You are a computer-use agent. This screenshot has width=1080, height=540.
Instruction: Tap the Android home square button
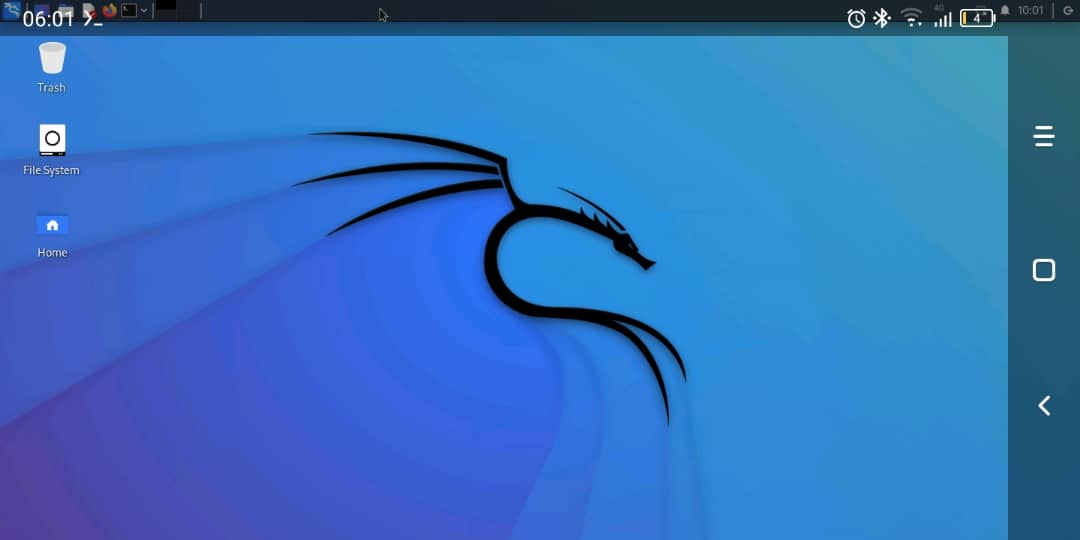(x=1044, y=270)
